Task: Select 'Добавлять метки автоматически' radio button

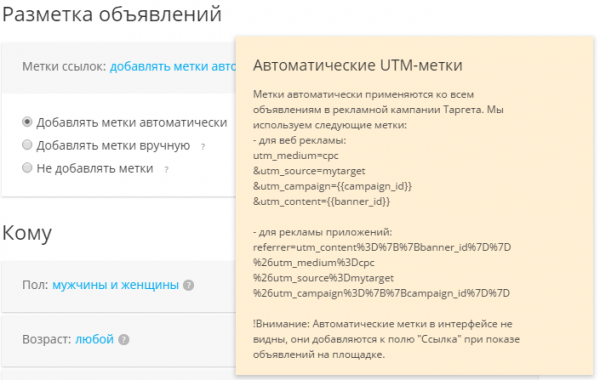Action: [27, 122]
